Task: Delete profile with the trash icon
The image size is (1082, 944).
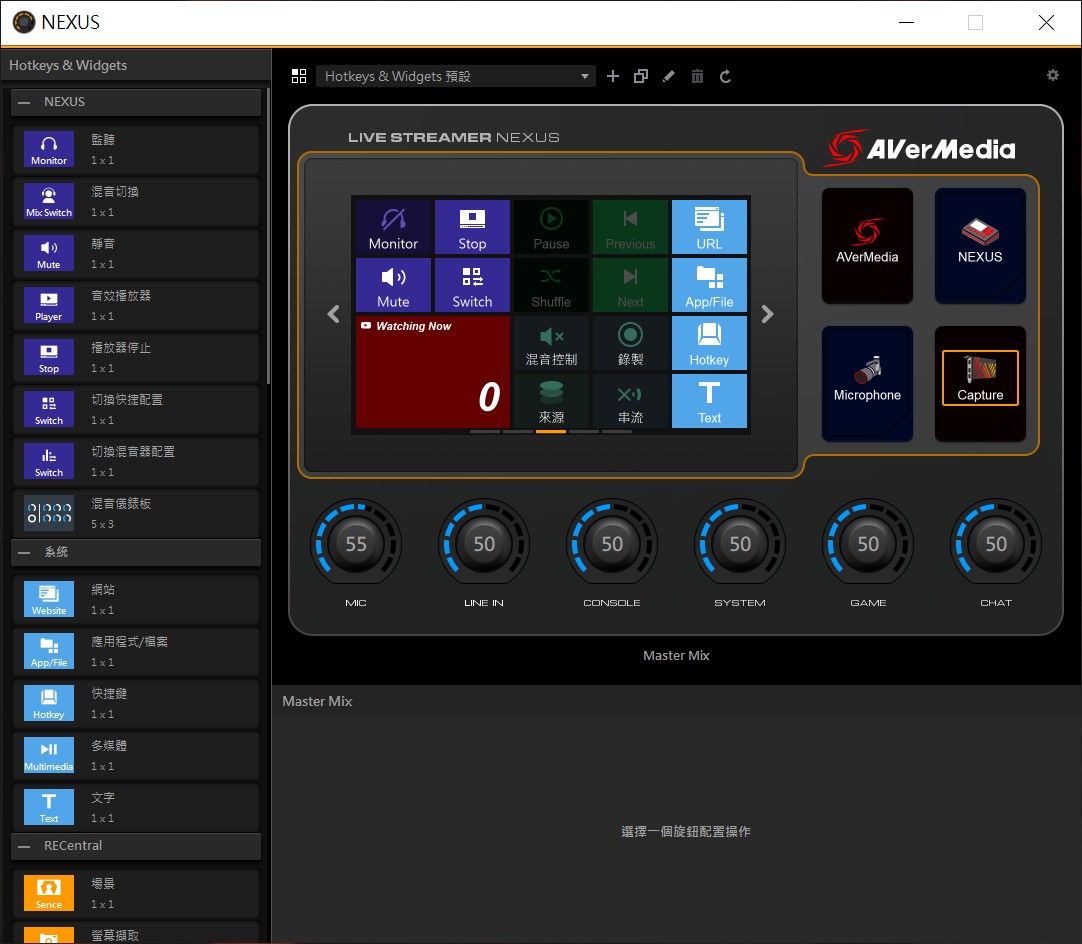Action: tap(697, 76)
